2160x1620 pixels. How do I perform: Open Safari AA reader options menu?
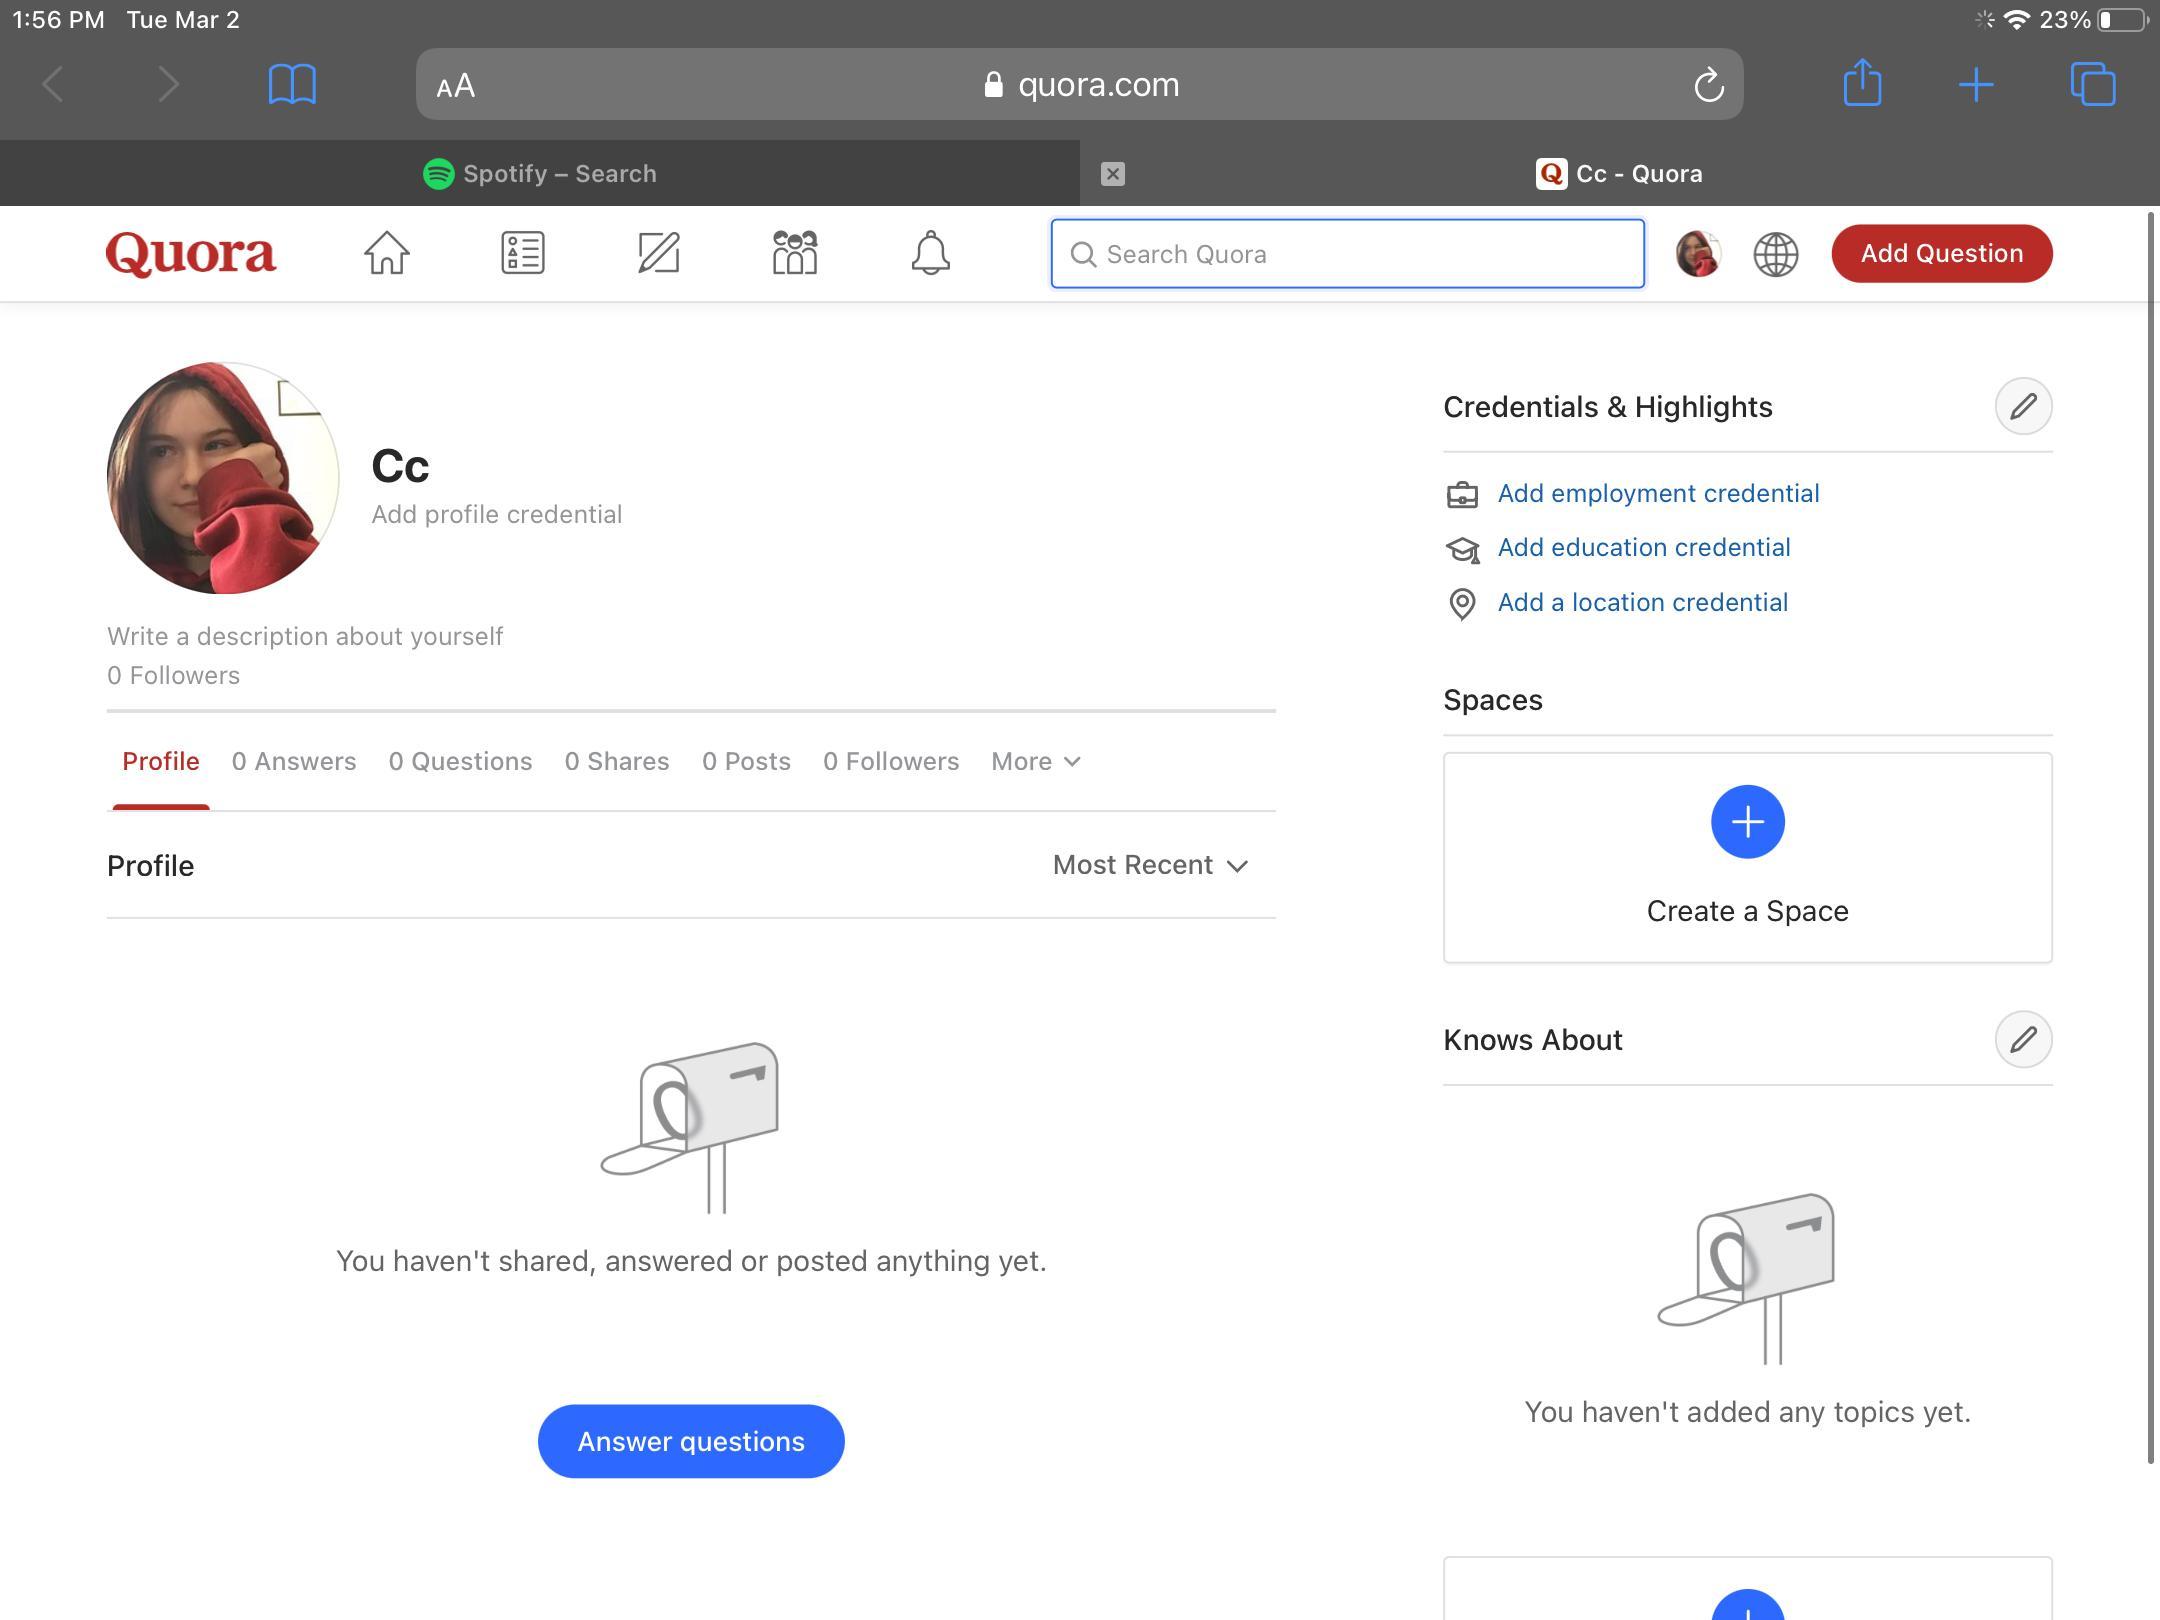[456, 86]
